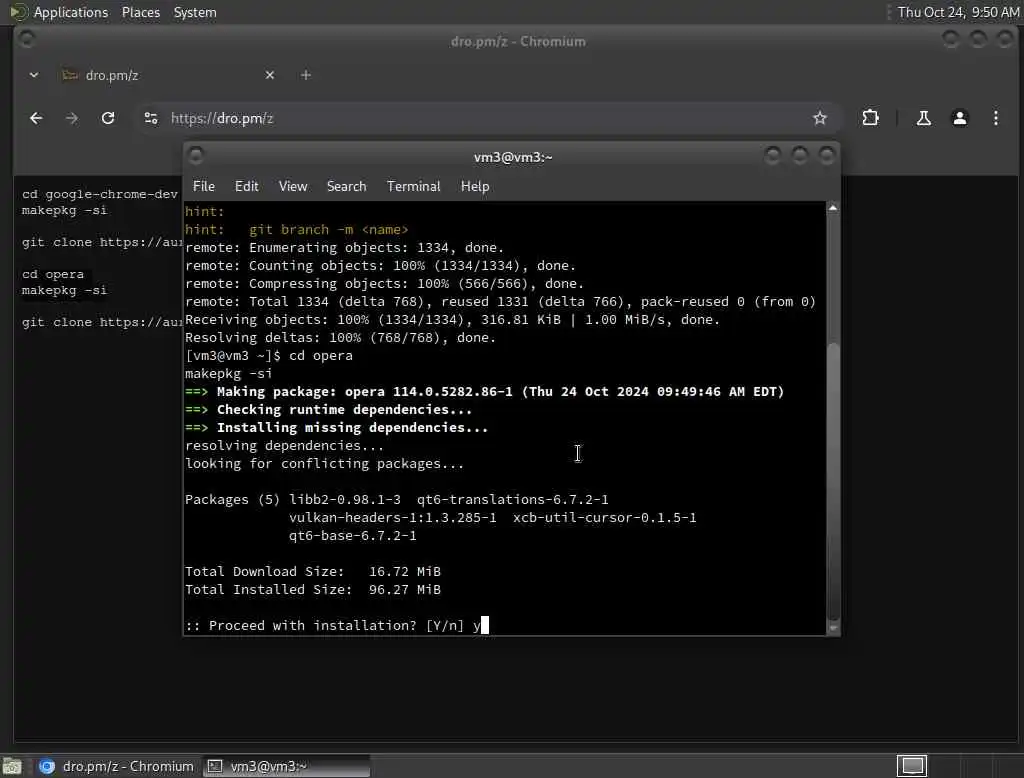Open the terminal Search menu
Screen dimensions: 1024x778
point(346,186)
